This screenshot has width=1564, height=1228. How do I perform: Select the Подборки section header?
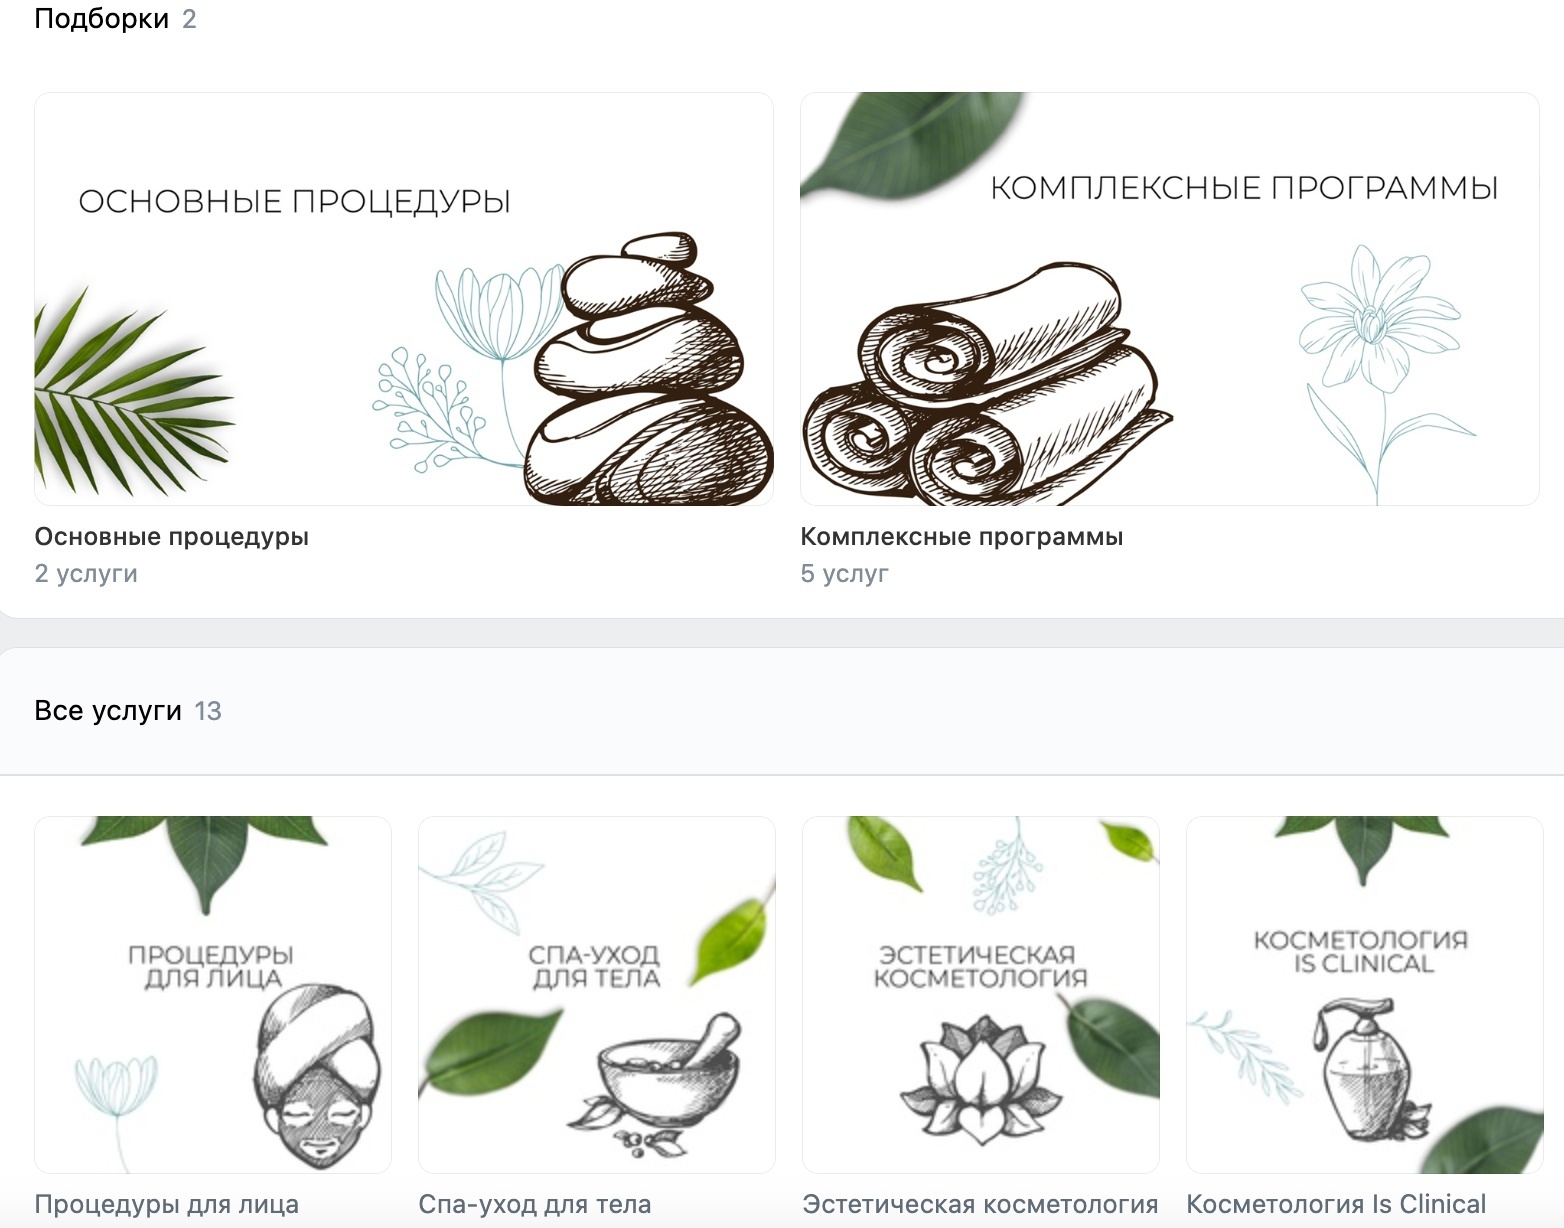[x=115, y=19]
